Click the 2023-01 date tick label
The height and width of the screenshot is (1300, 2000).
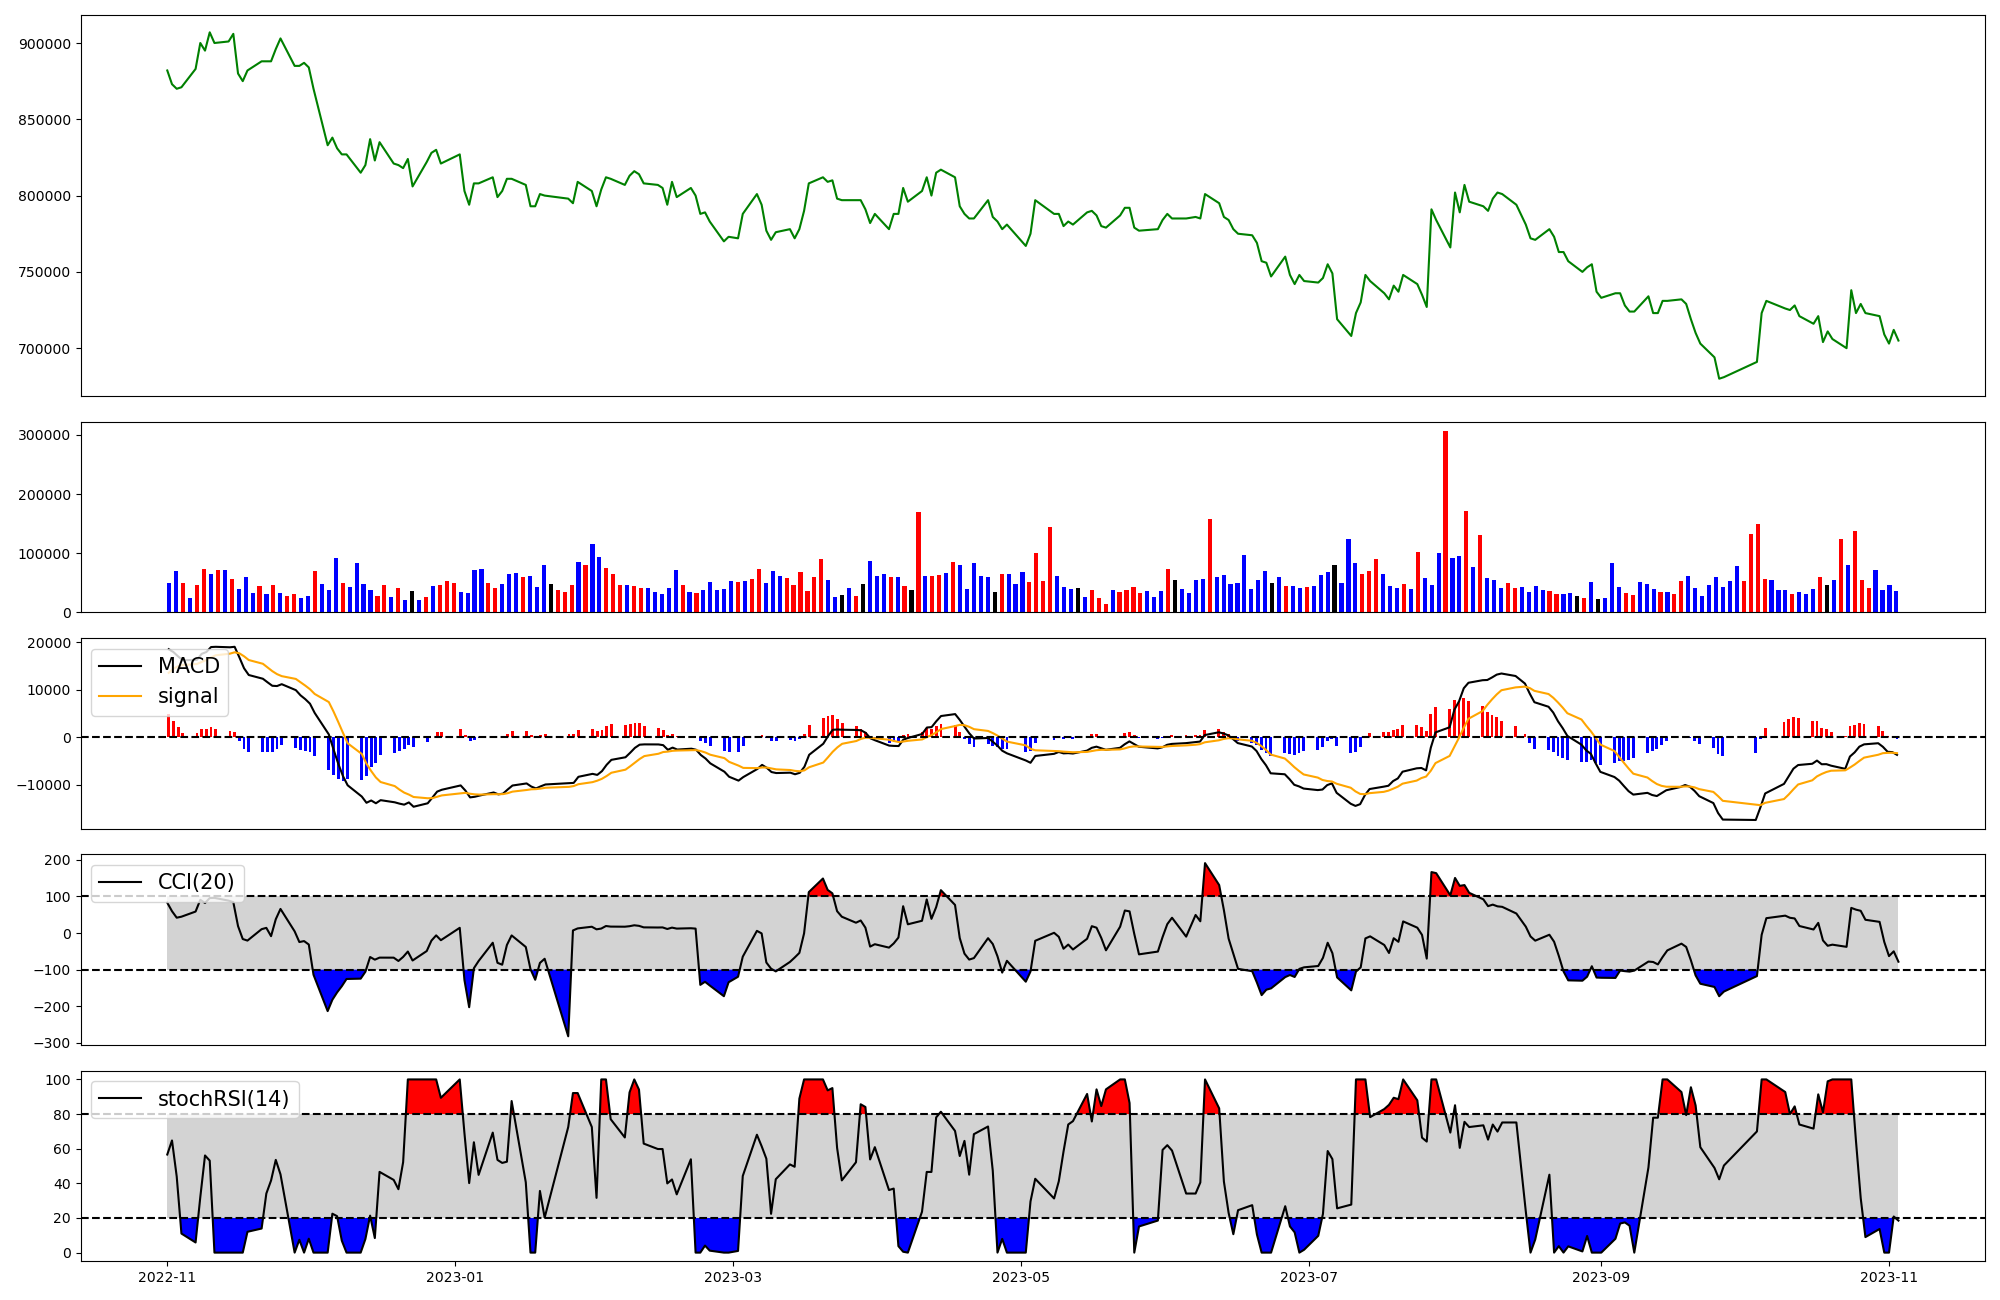tap(455, 1277)
